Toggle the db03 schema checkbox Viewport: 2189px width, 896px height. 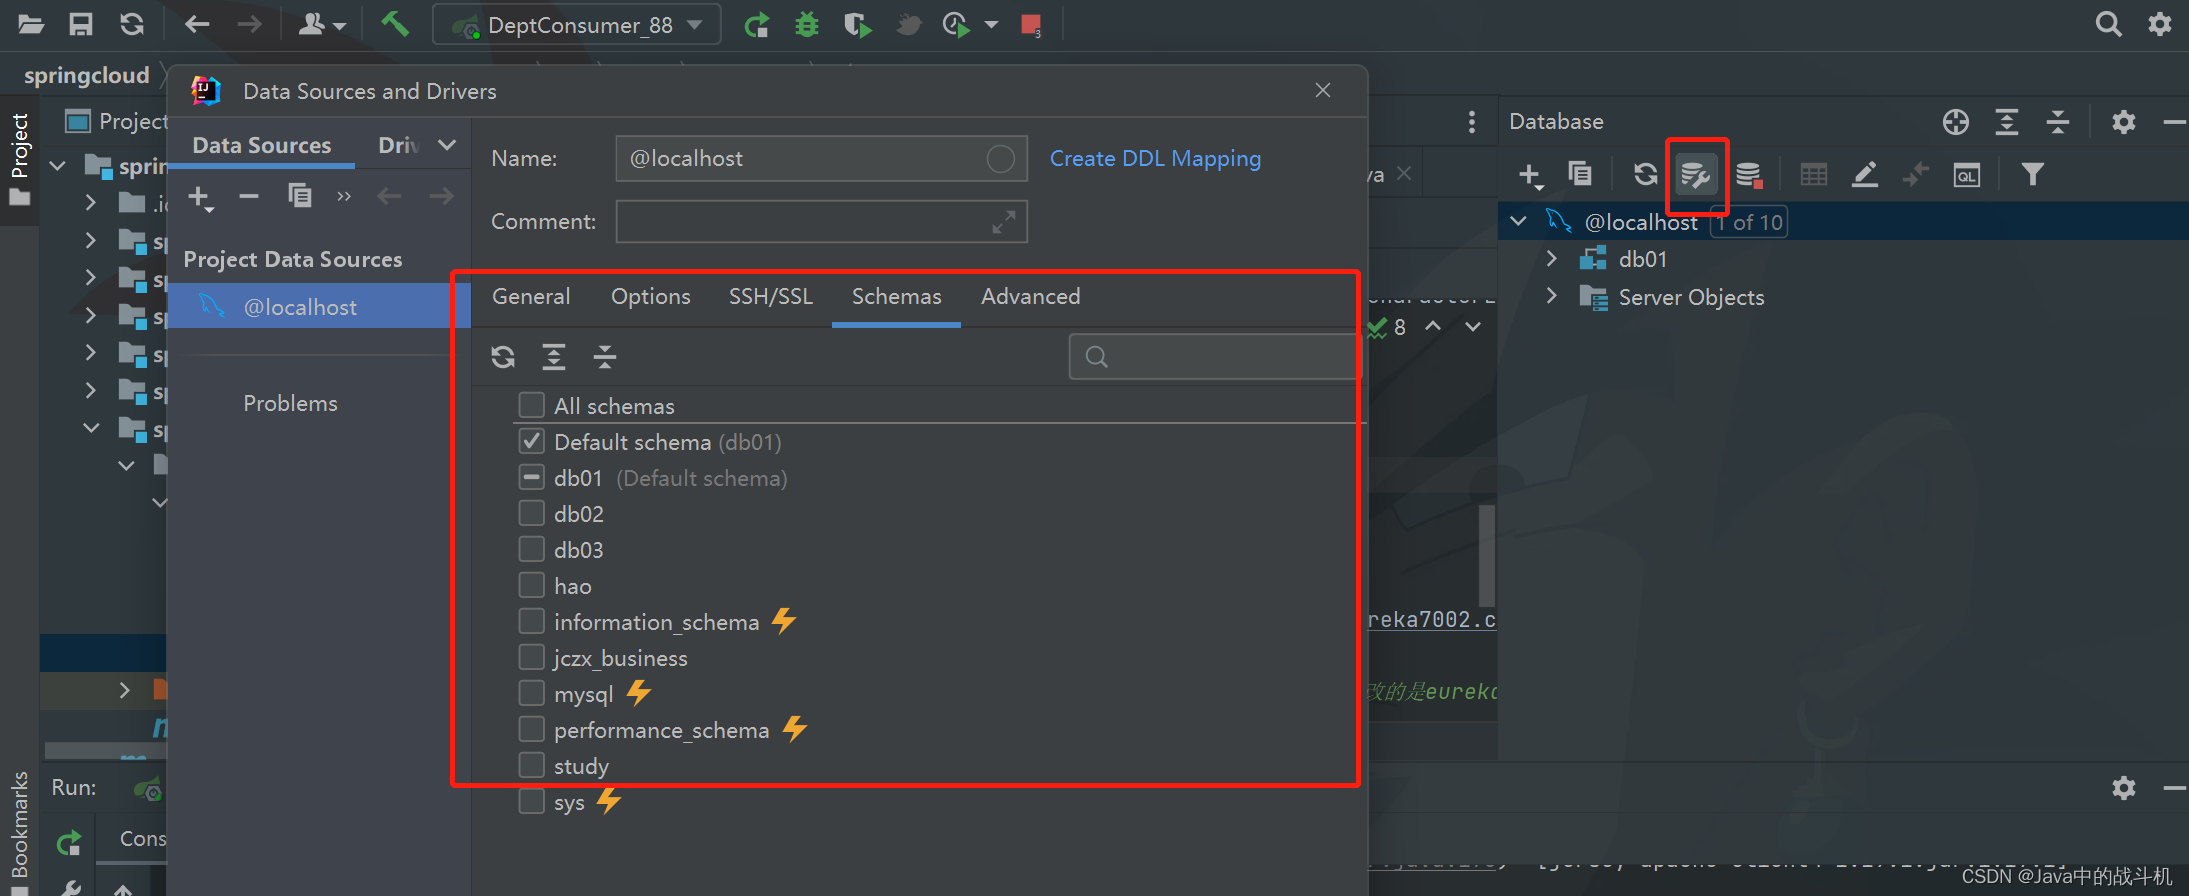[x=531, y=549]
